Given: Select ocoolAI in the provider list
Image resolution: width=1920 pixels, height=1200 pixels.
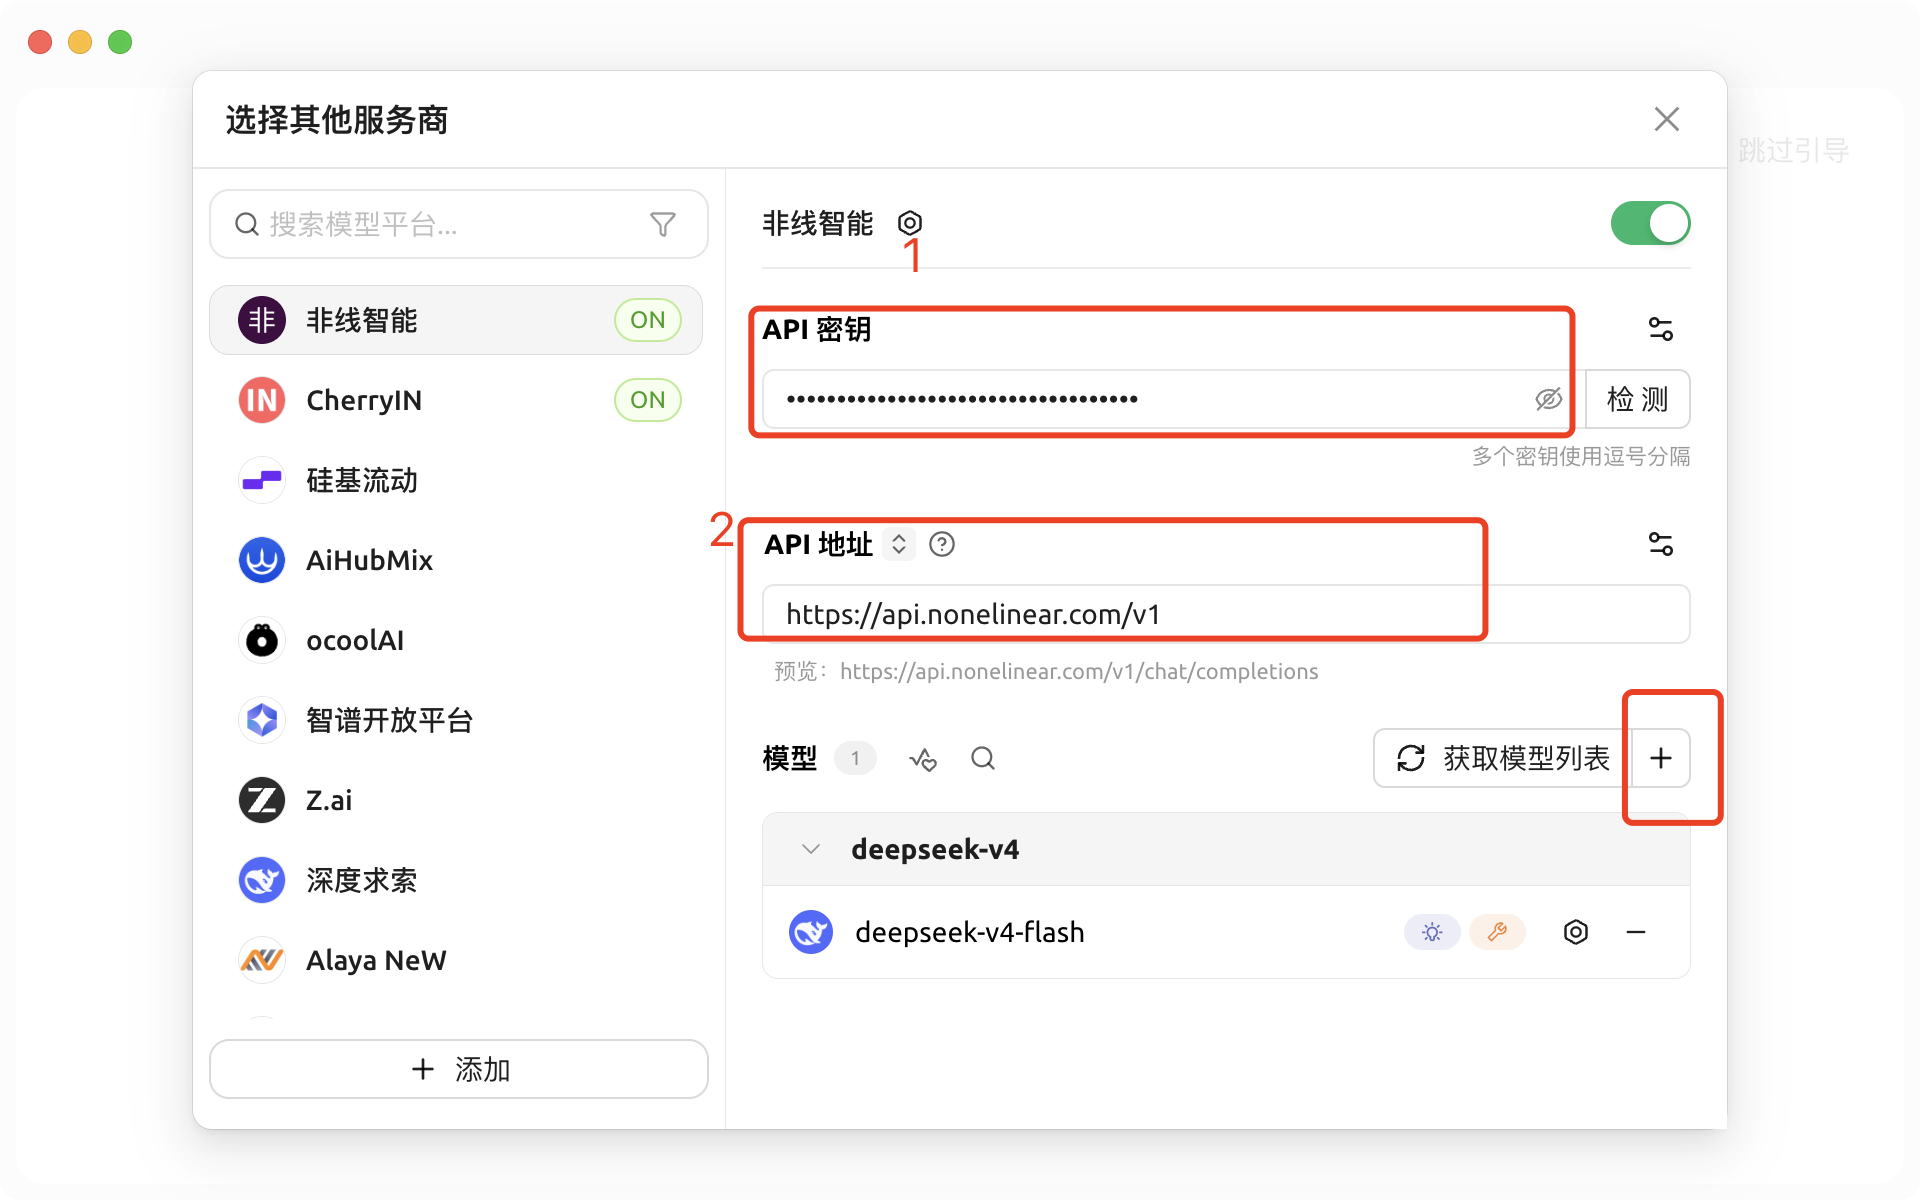Looking at the screenshot, I should pyautogui.click(x=456, y=640).
